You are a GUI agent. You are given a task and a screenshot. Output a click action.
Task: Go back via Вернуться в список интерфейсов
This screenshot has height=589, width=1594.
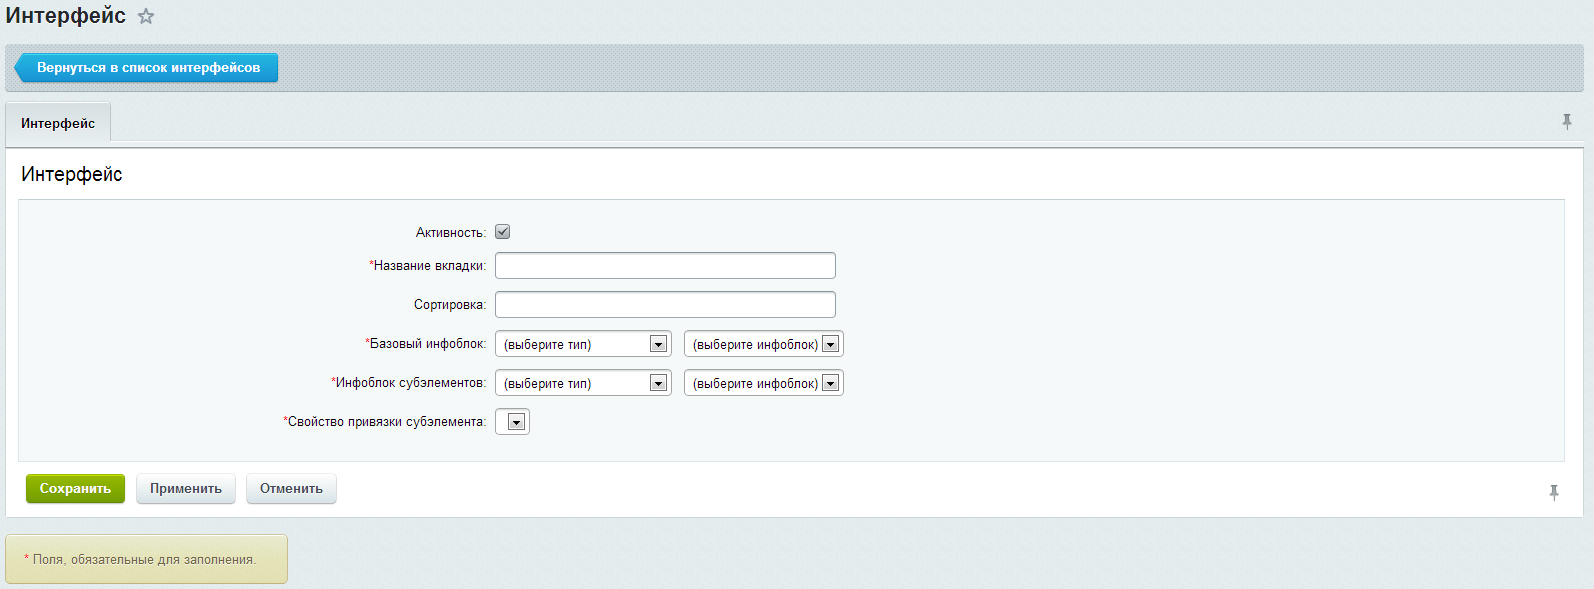pos(148,68)
